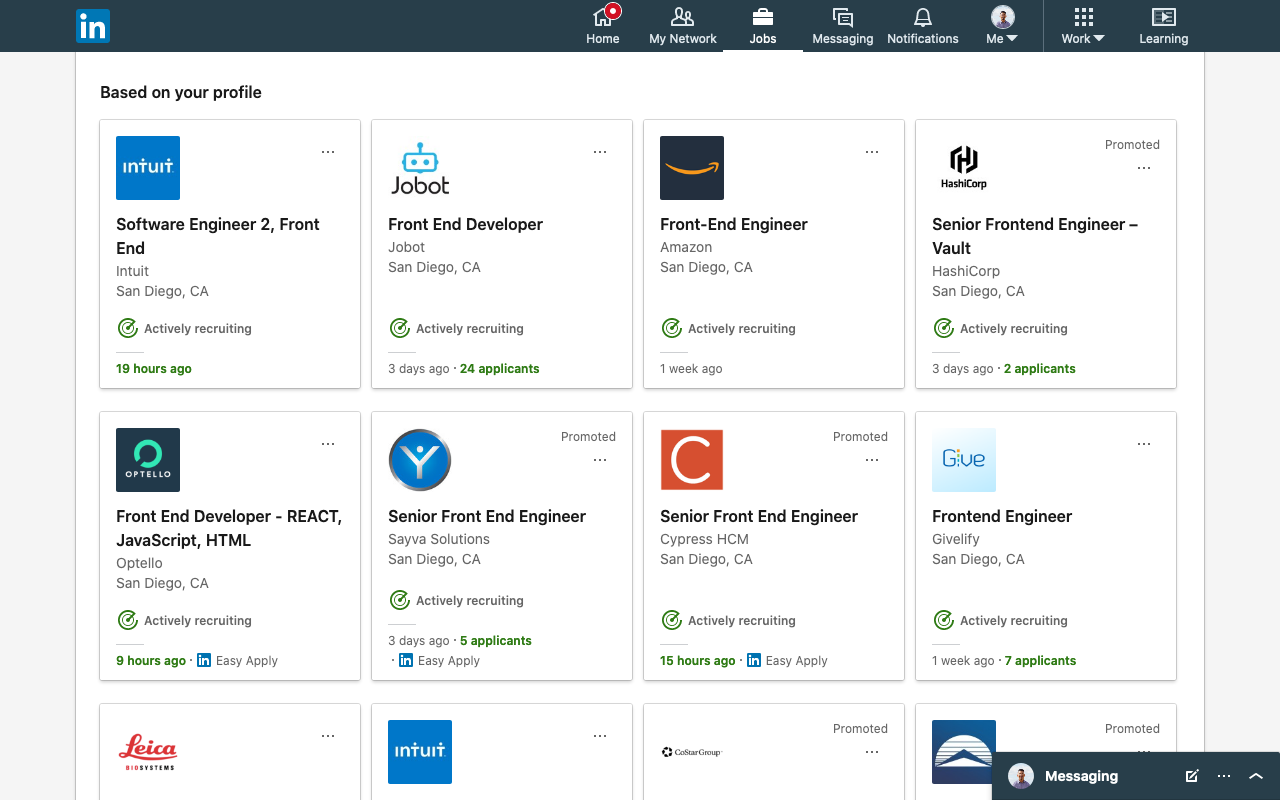Open Front End Developer job at Jobot
1280x800 pixels.
pyautogui.click(x=465, y=224)
